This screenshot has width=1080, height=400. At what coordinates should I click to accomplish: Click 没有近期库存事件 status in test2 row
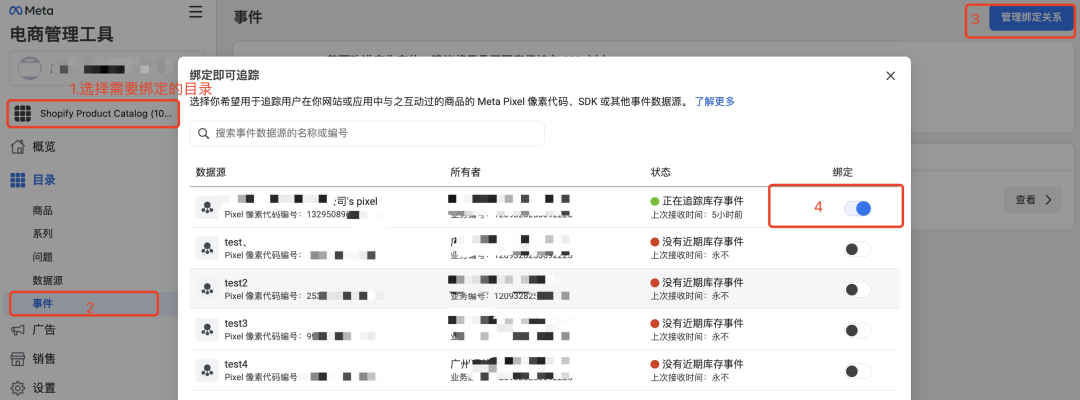703,283
